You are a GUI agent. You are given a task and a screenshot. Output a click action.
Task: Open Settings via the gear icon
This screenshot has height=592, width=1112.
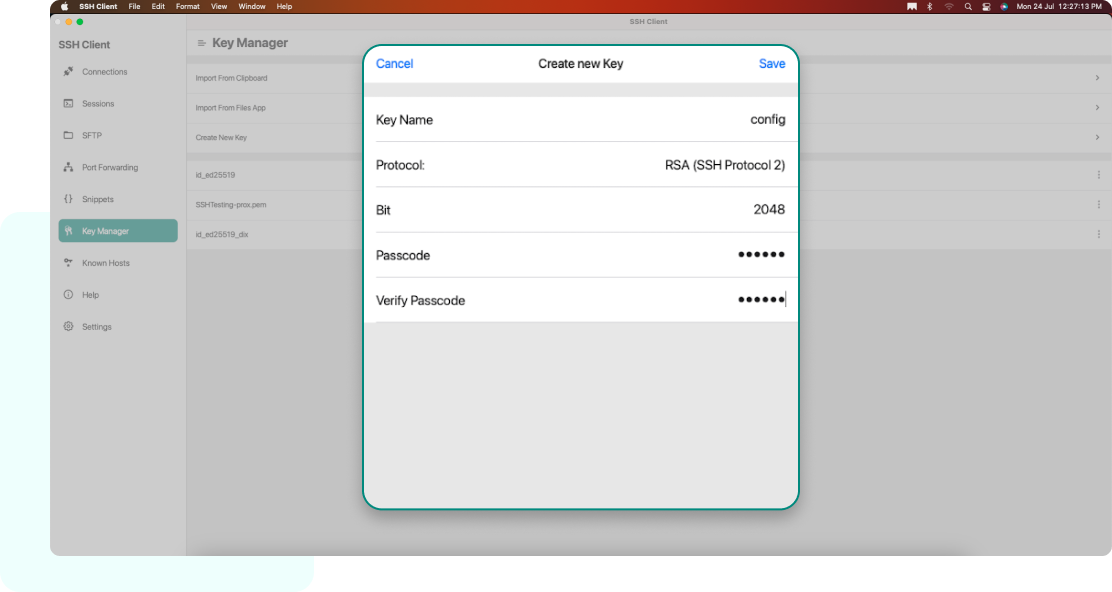pos(68,327)
